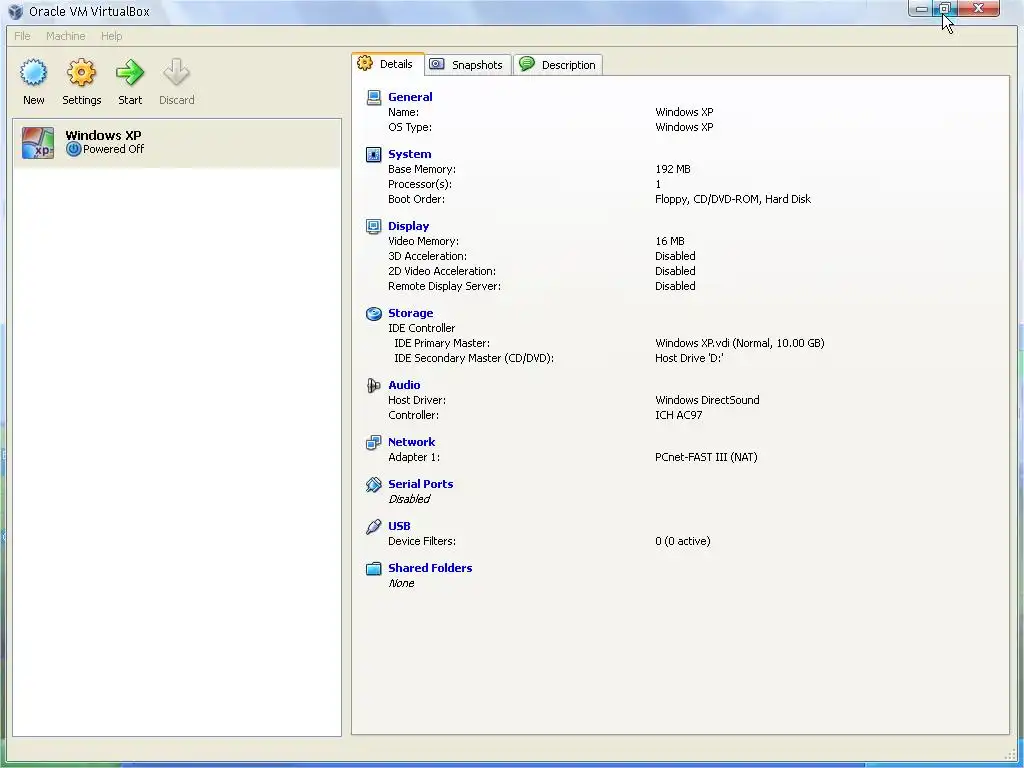Screen dimensions: 1024x768
Task: Click the Remote Display Server label
Action: [x=444, y=286]
